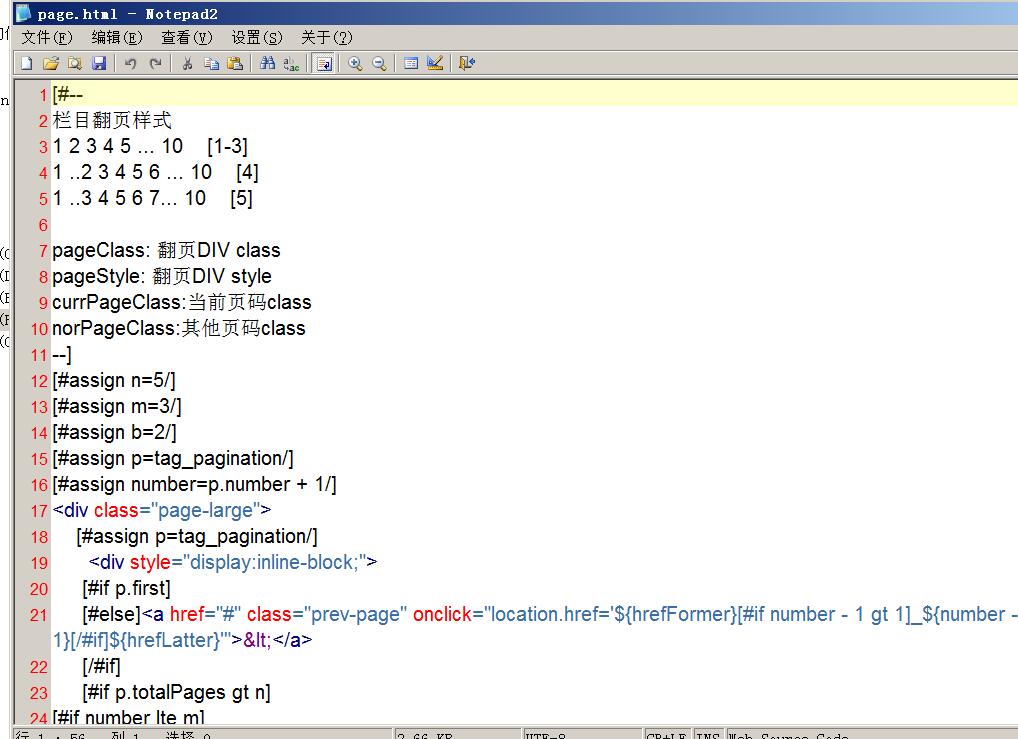The height and width of the screenshot is (739, 1018).
Task: Click 'norPageClass:' on line 10
Action: click(x=116, y=329)
